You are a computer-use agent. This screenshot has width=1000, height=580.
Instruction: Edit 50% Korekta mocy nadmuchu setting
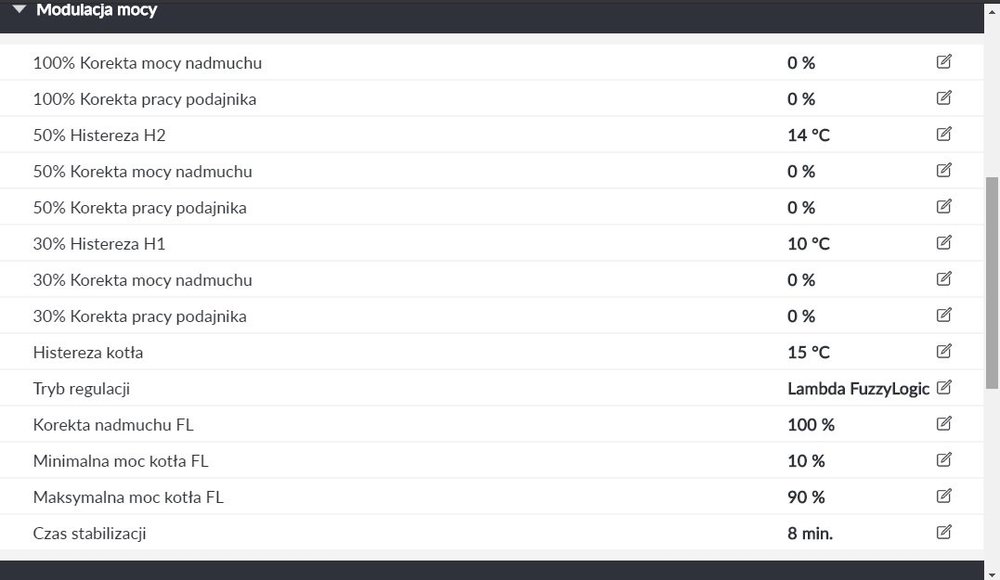tap(944, 170)
